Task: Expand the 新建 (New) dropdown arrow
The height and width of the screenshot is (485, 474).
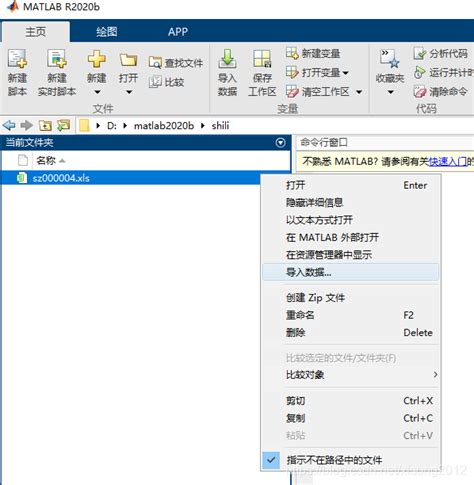Action: 97,92
